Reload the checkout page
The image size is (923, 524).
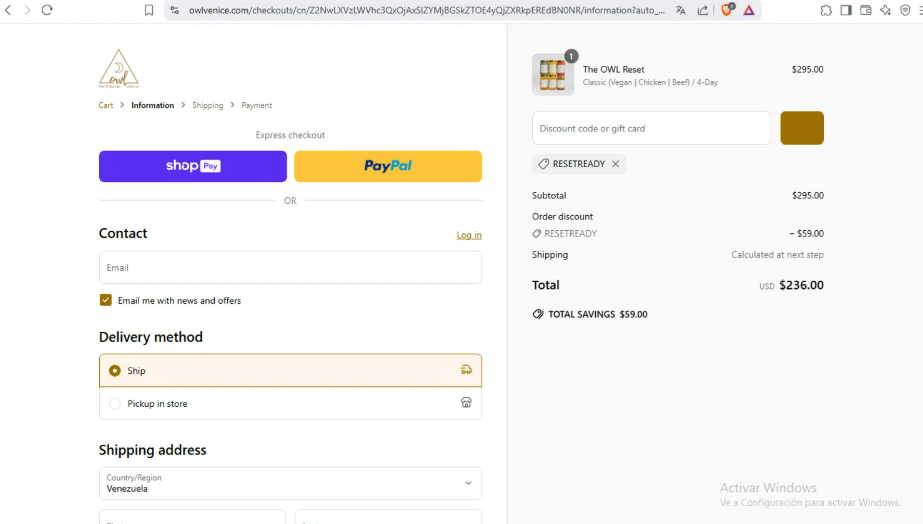[47, 10]
